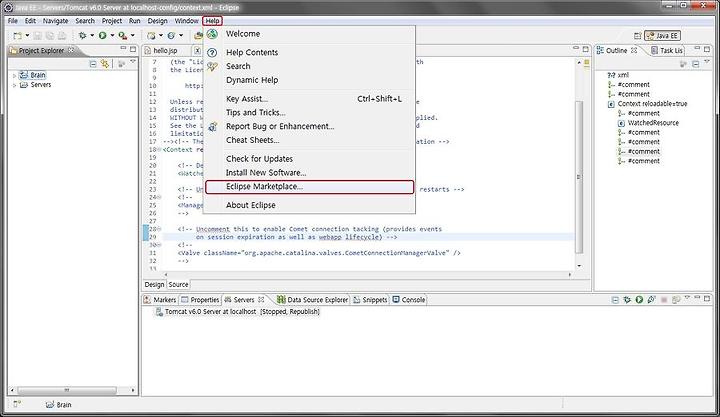Expand the Servers tree node
The image size is (720, 417).
pyautogui.click(x=14, y=85)
